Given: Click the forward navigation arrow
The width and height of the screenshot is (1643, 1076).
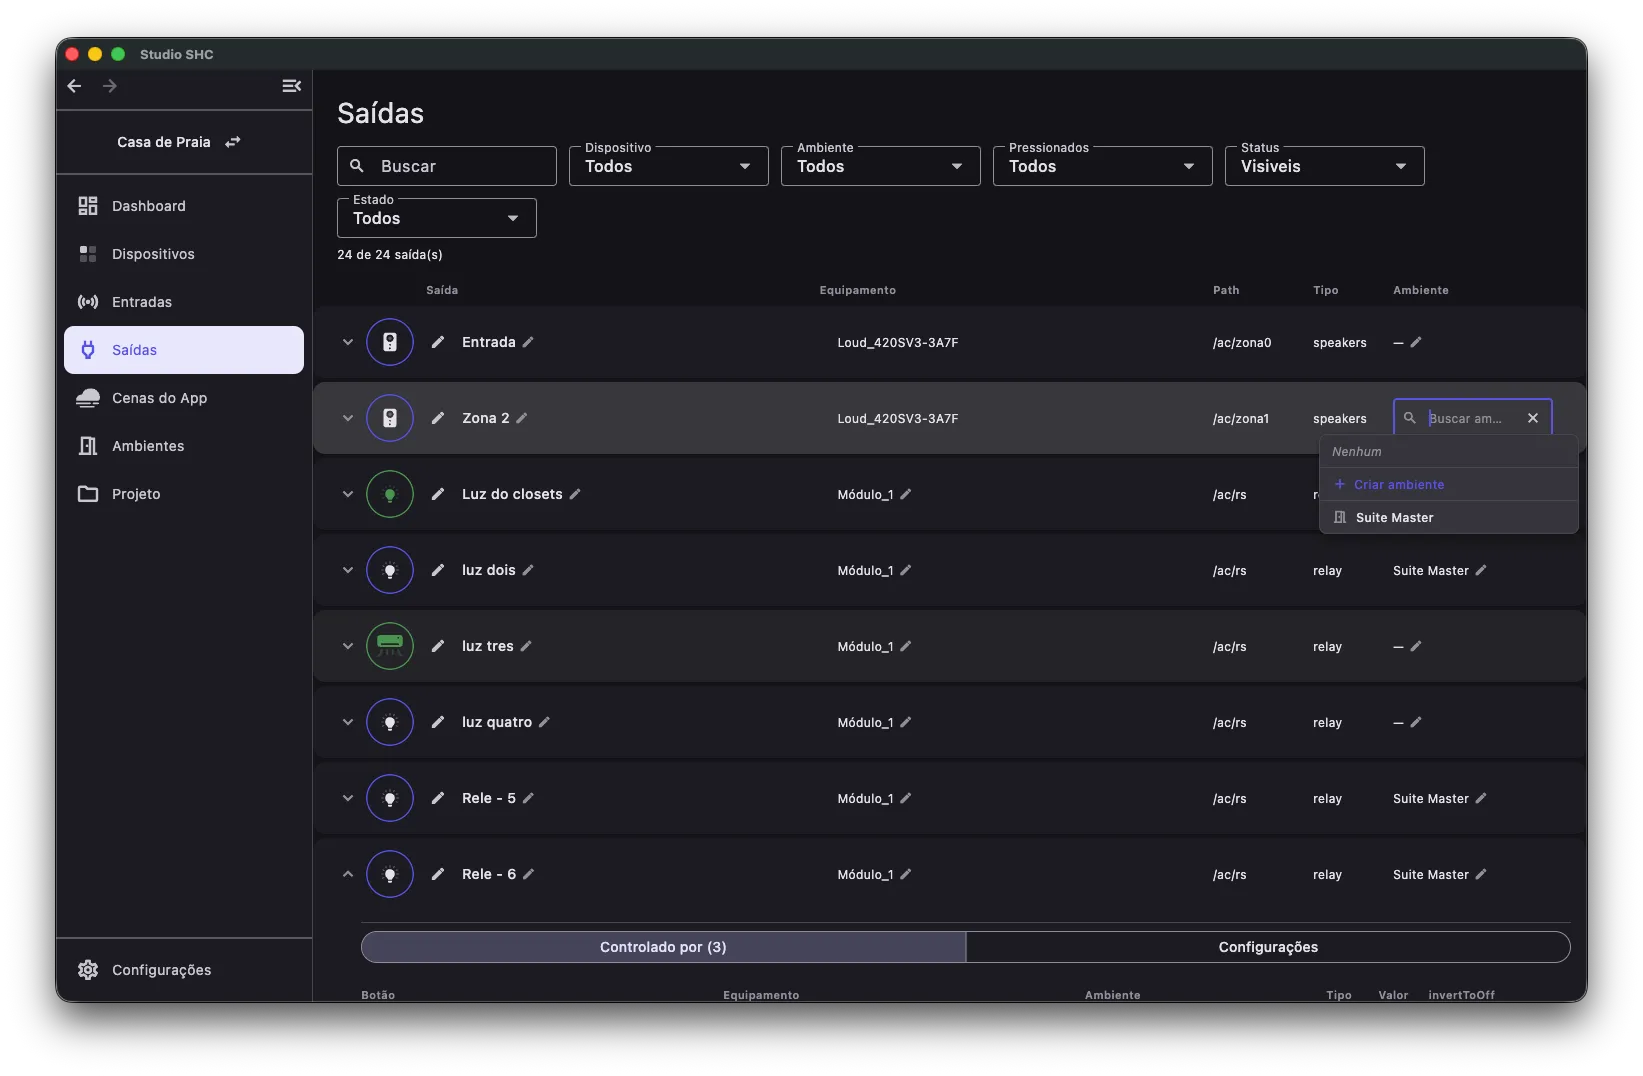Looking at the screenshot, I should pos(110,86).
